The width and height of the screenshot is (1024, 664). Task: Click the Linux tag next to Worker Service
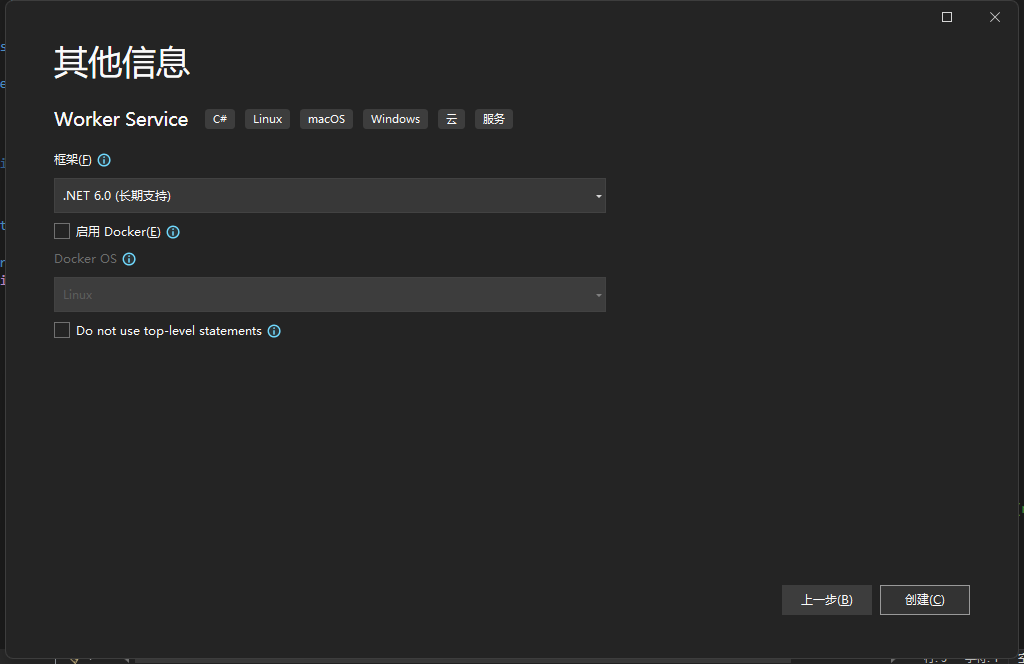(x=268, y=119)
